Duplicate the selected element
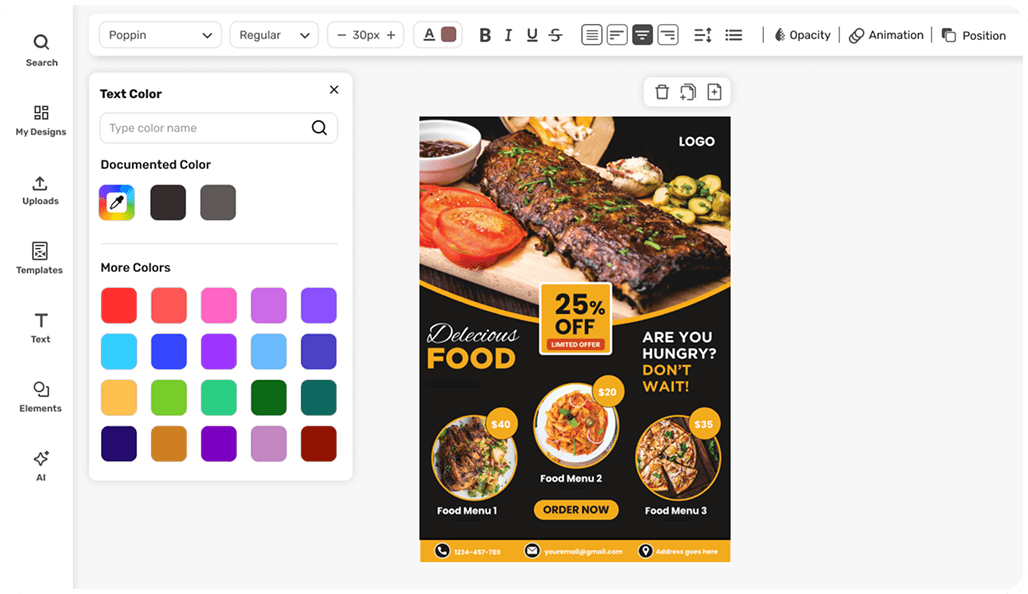The height and width of the screenshot is (594, 1028). (687, 91)
